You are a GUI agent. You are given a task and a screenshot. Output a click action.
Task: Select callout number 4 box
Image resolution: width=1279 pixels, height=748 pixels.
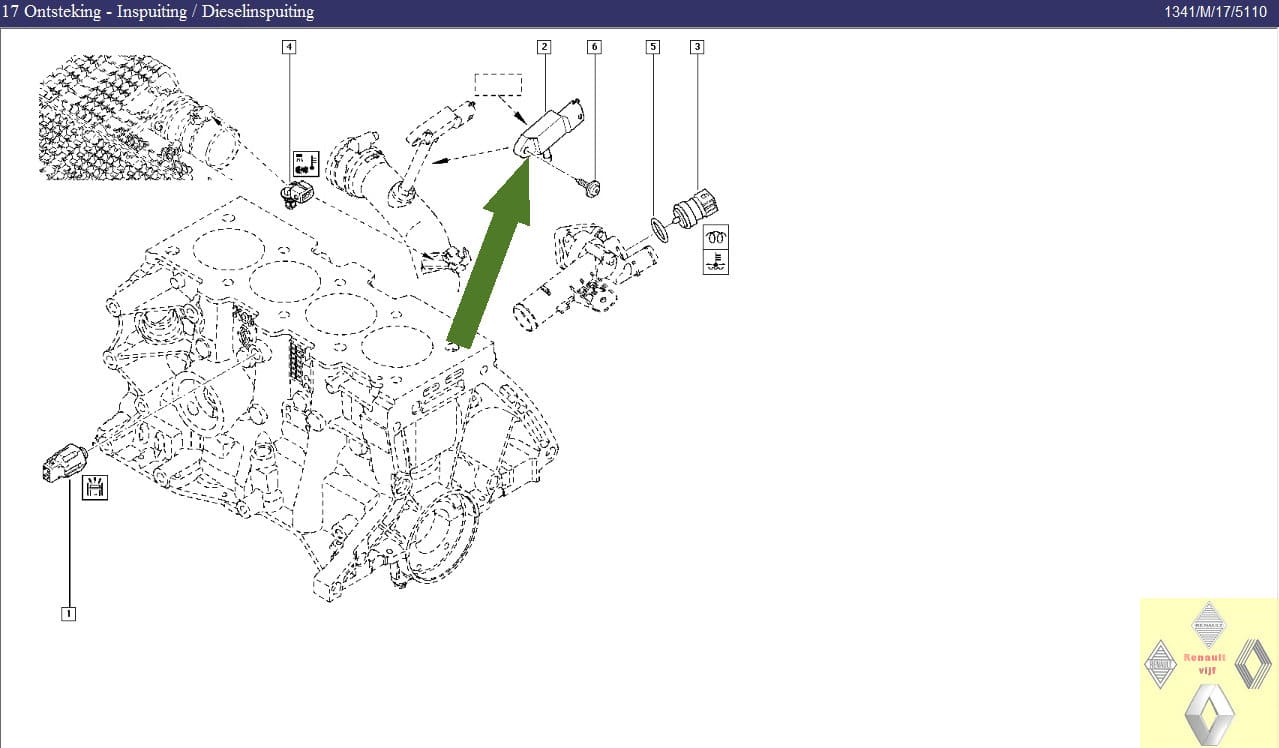tap(289, 46)
